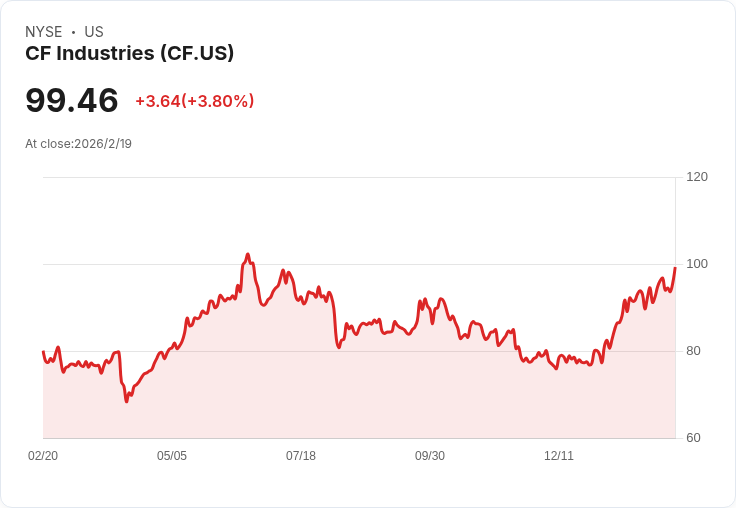736x508 pixels.
Task: Click the 02/20 x-axis date label
Action: 43,456
